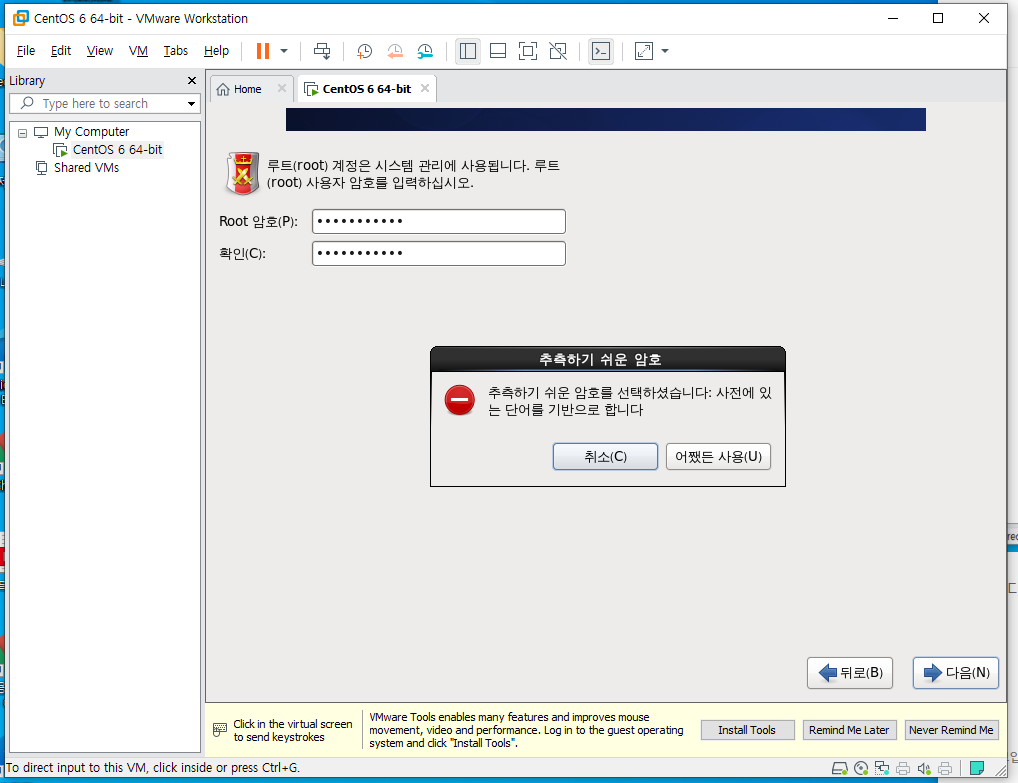
Task: Click 어쨌든 사용(U) to use password anyway
Action: point(718,456)
